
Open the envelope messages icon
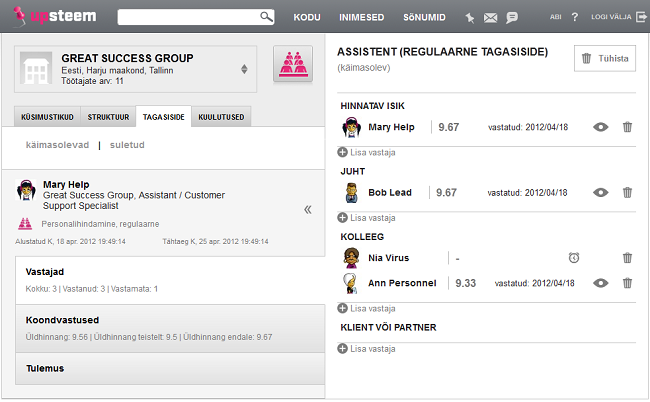pos(490,17)
